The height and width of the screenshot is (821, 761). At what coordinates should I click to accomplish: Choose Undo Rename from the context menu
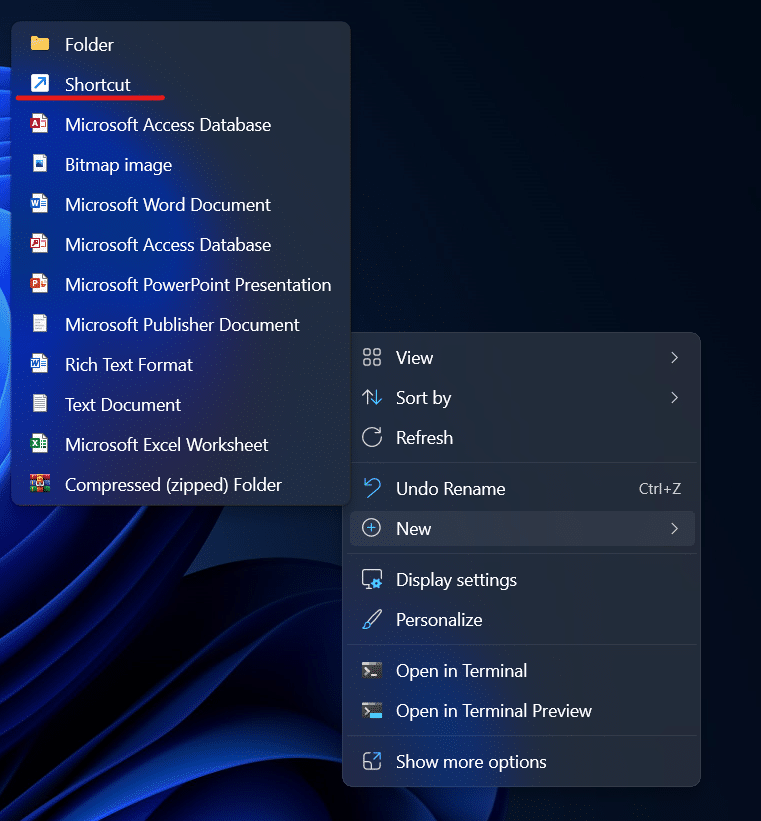point(522,489)
